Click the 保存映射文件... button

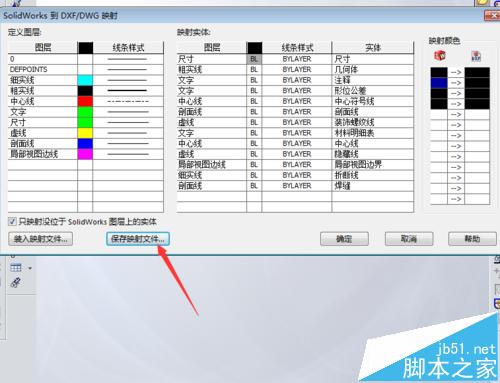[138, 239]
